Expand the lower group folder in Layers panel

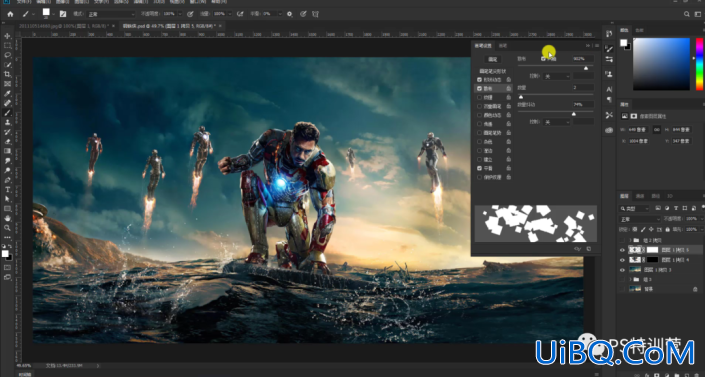point(630,279)
